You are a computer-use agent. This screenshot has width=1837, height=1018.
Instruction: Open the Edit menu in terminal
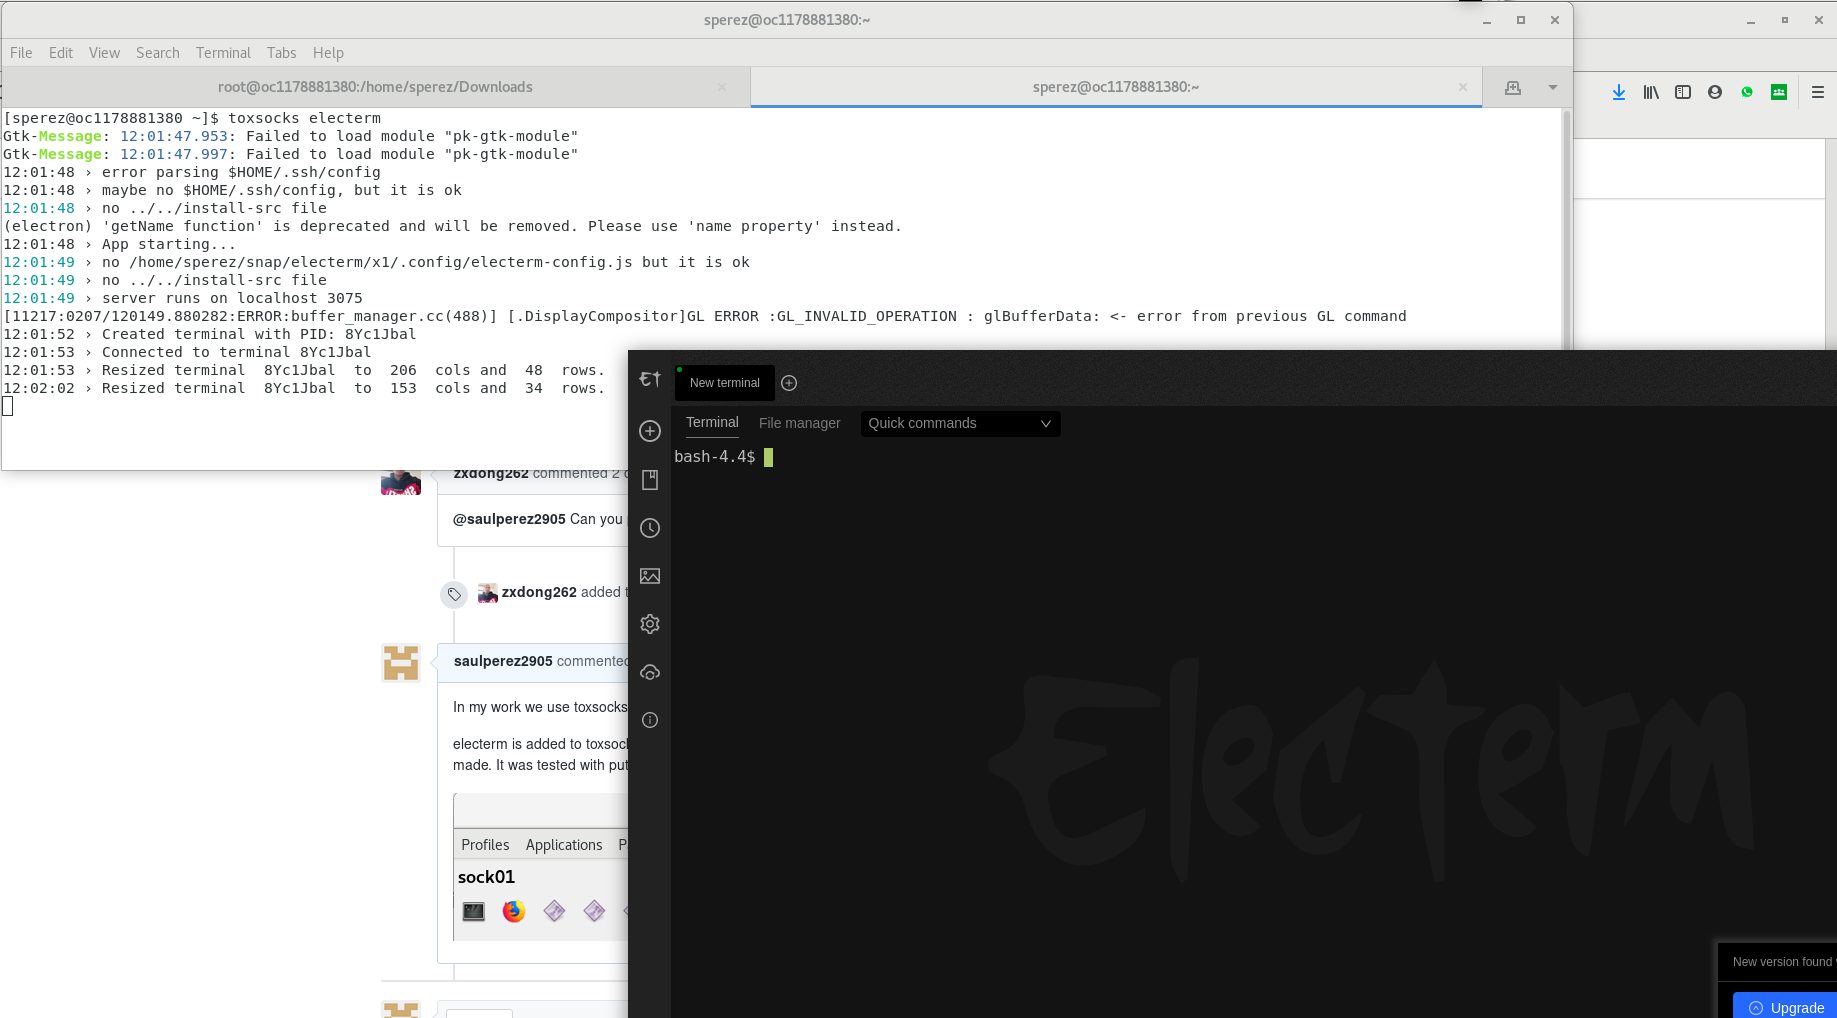pos(61,53)
